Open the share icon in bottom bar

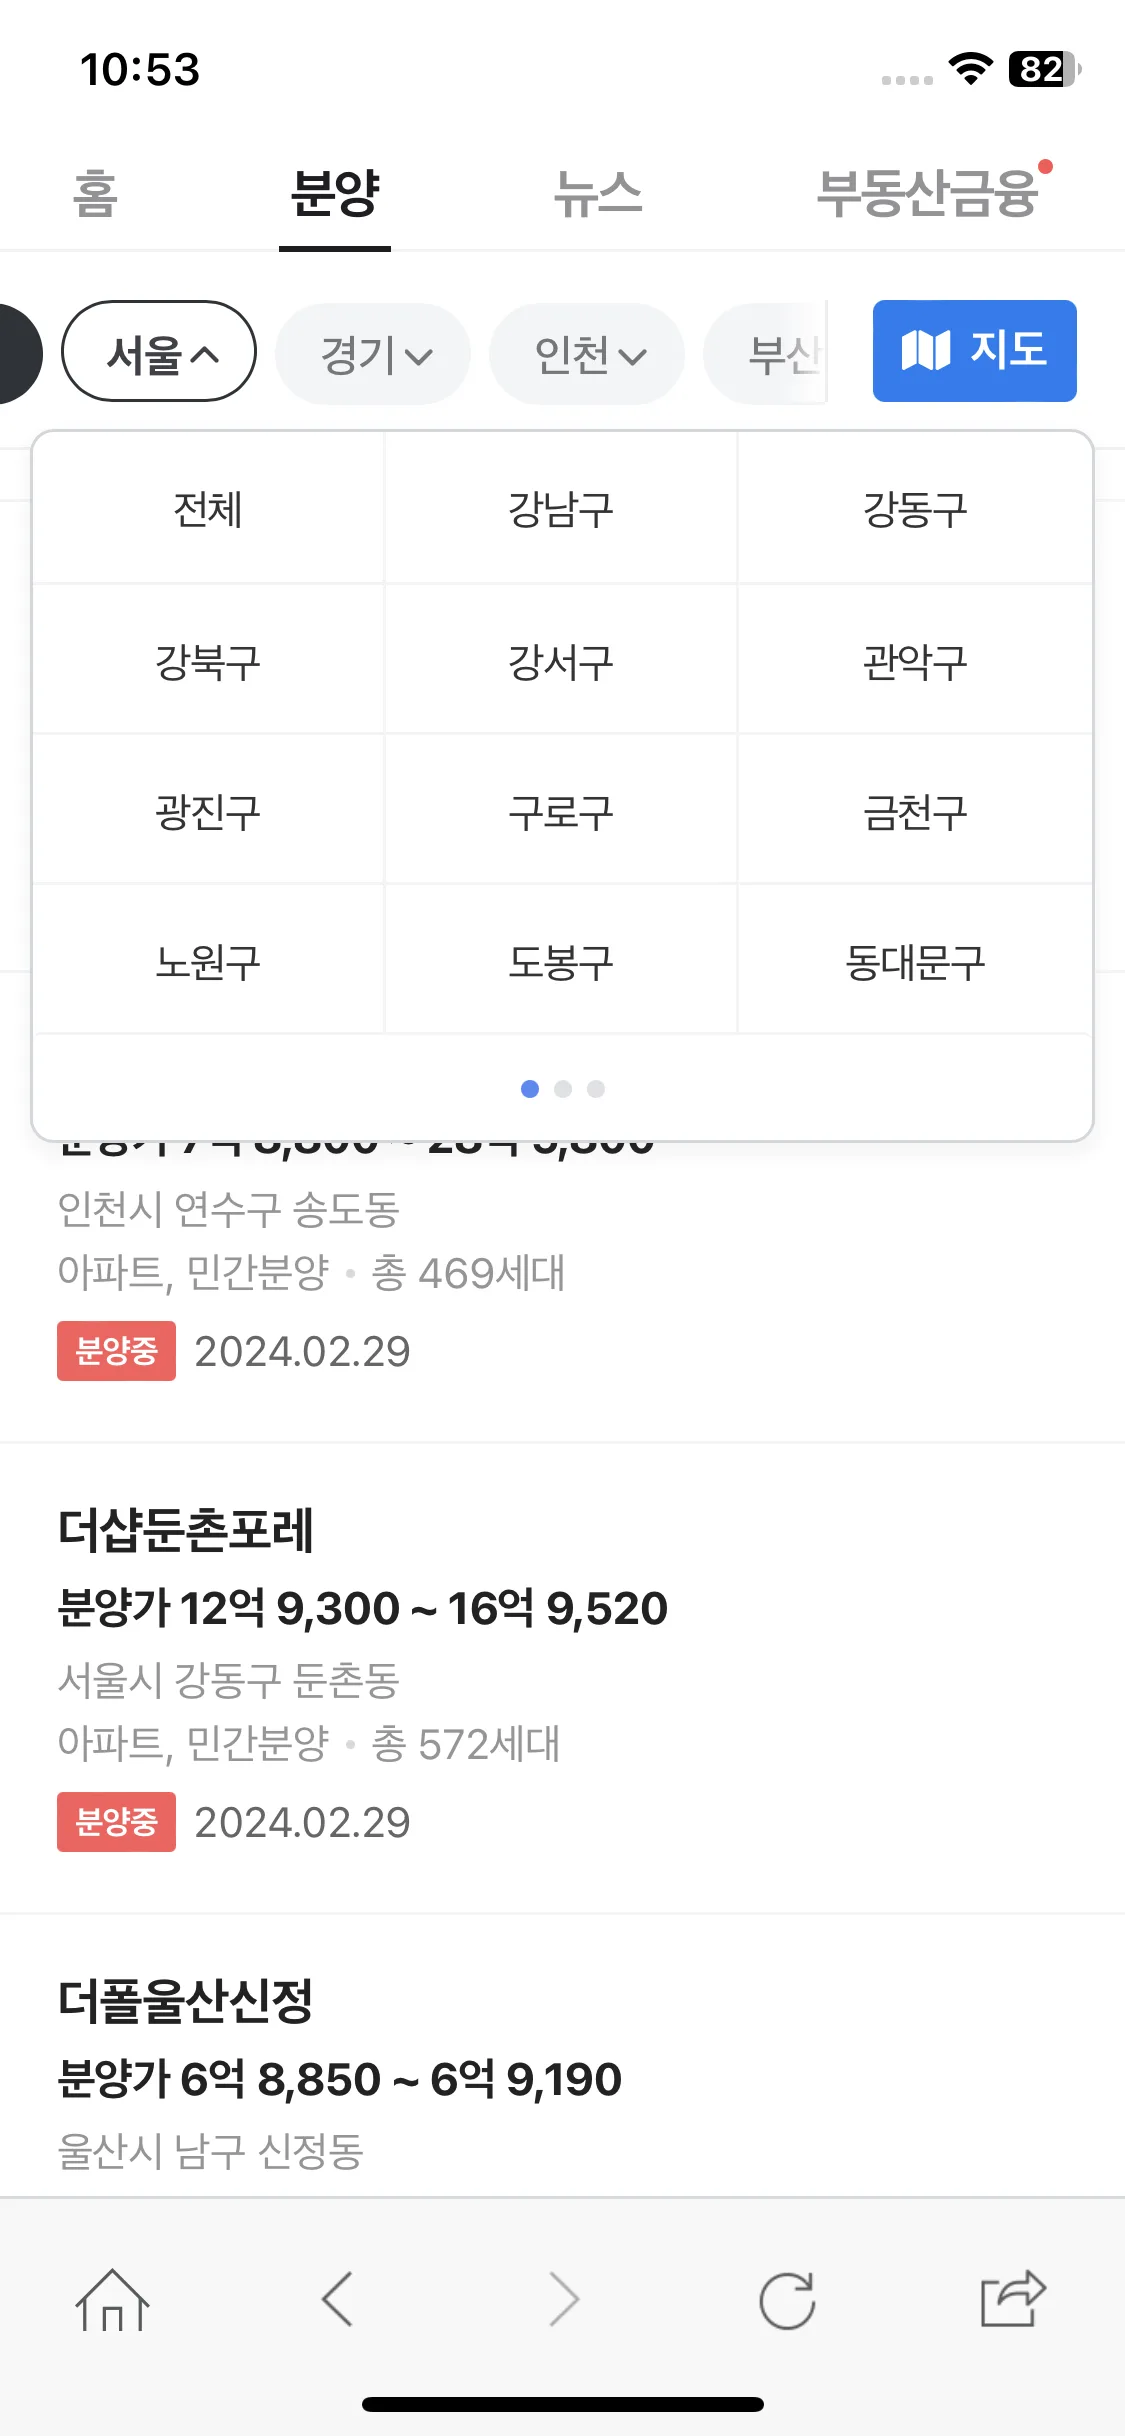point(1012,2298)
